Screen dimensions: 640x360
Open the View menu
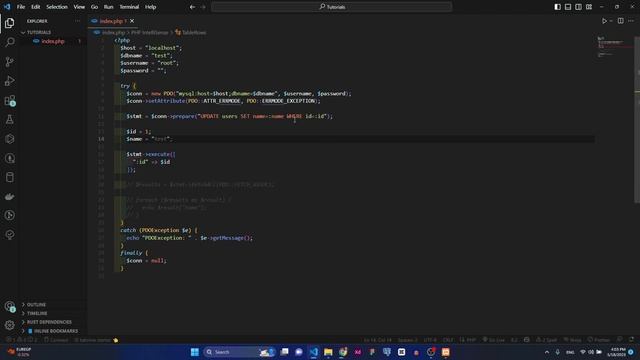coord(79,7)
